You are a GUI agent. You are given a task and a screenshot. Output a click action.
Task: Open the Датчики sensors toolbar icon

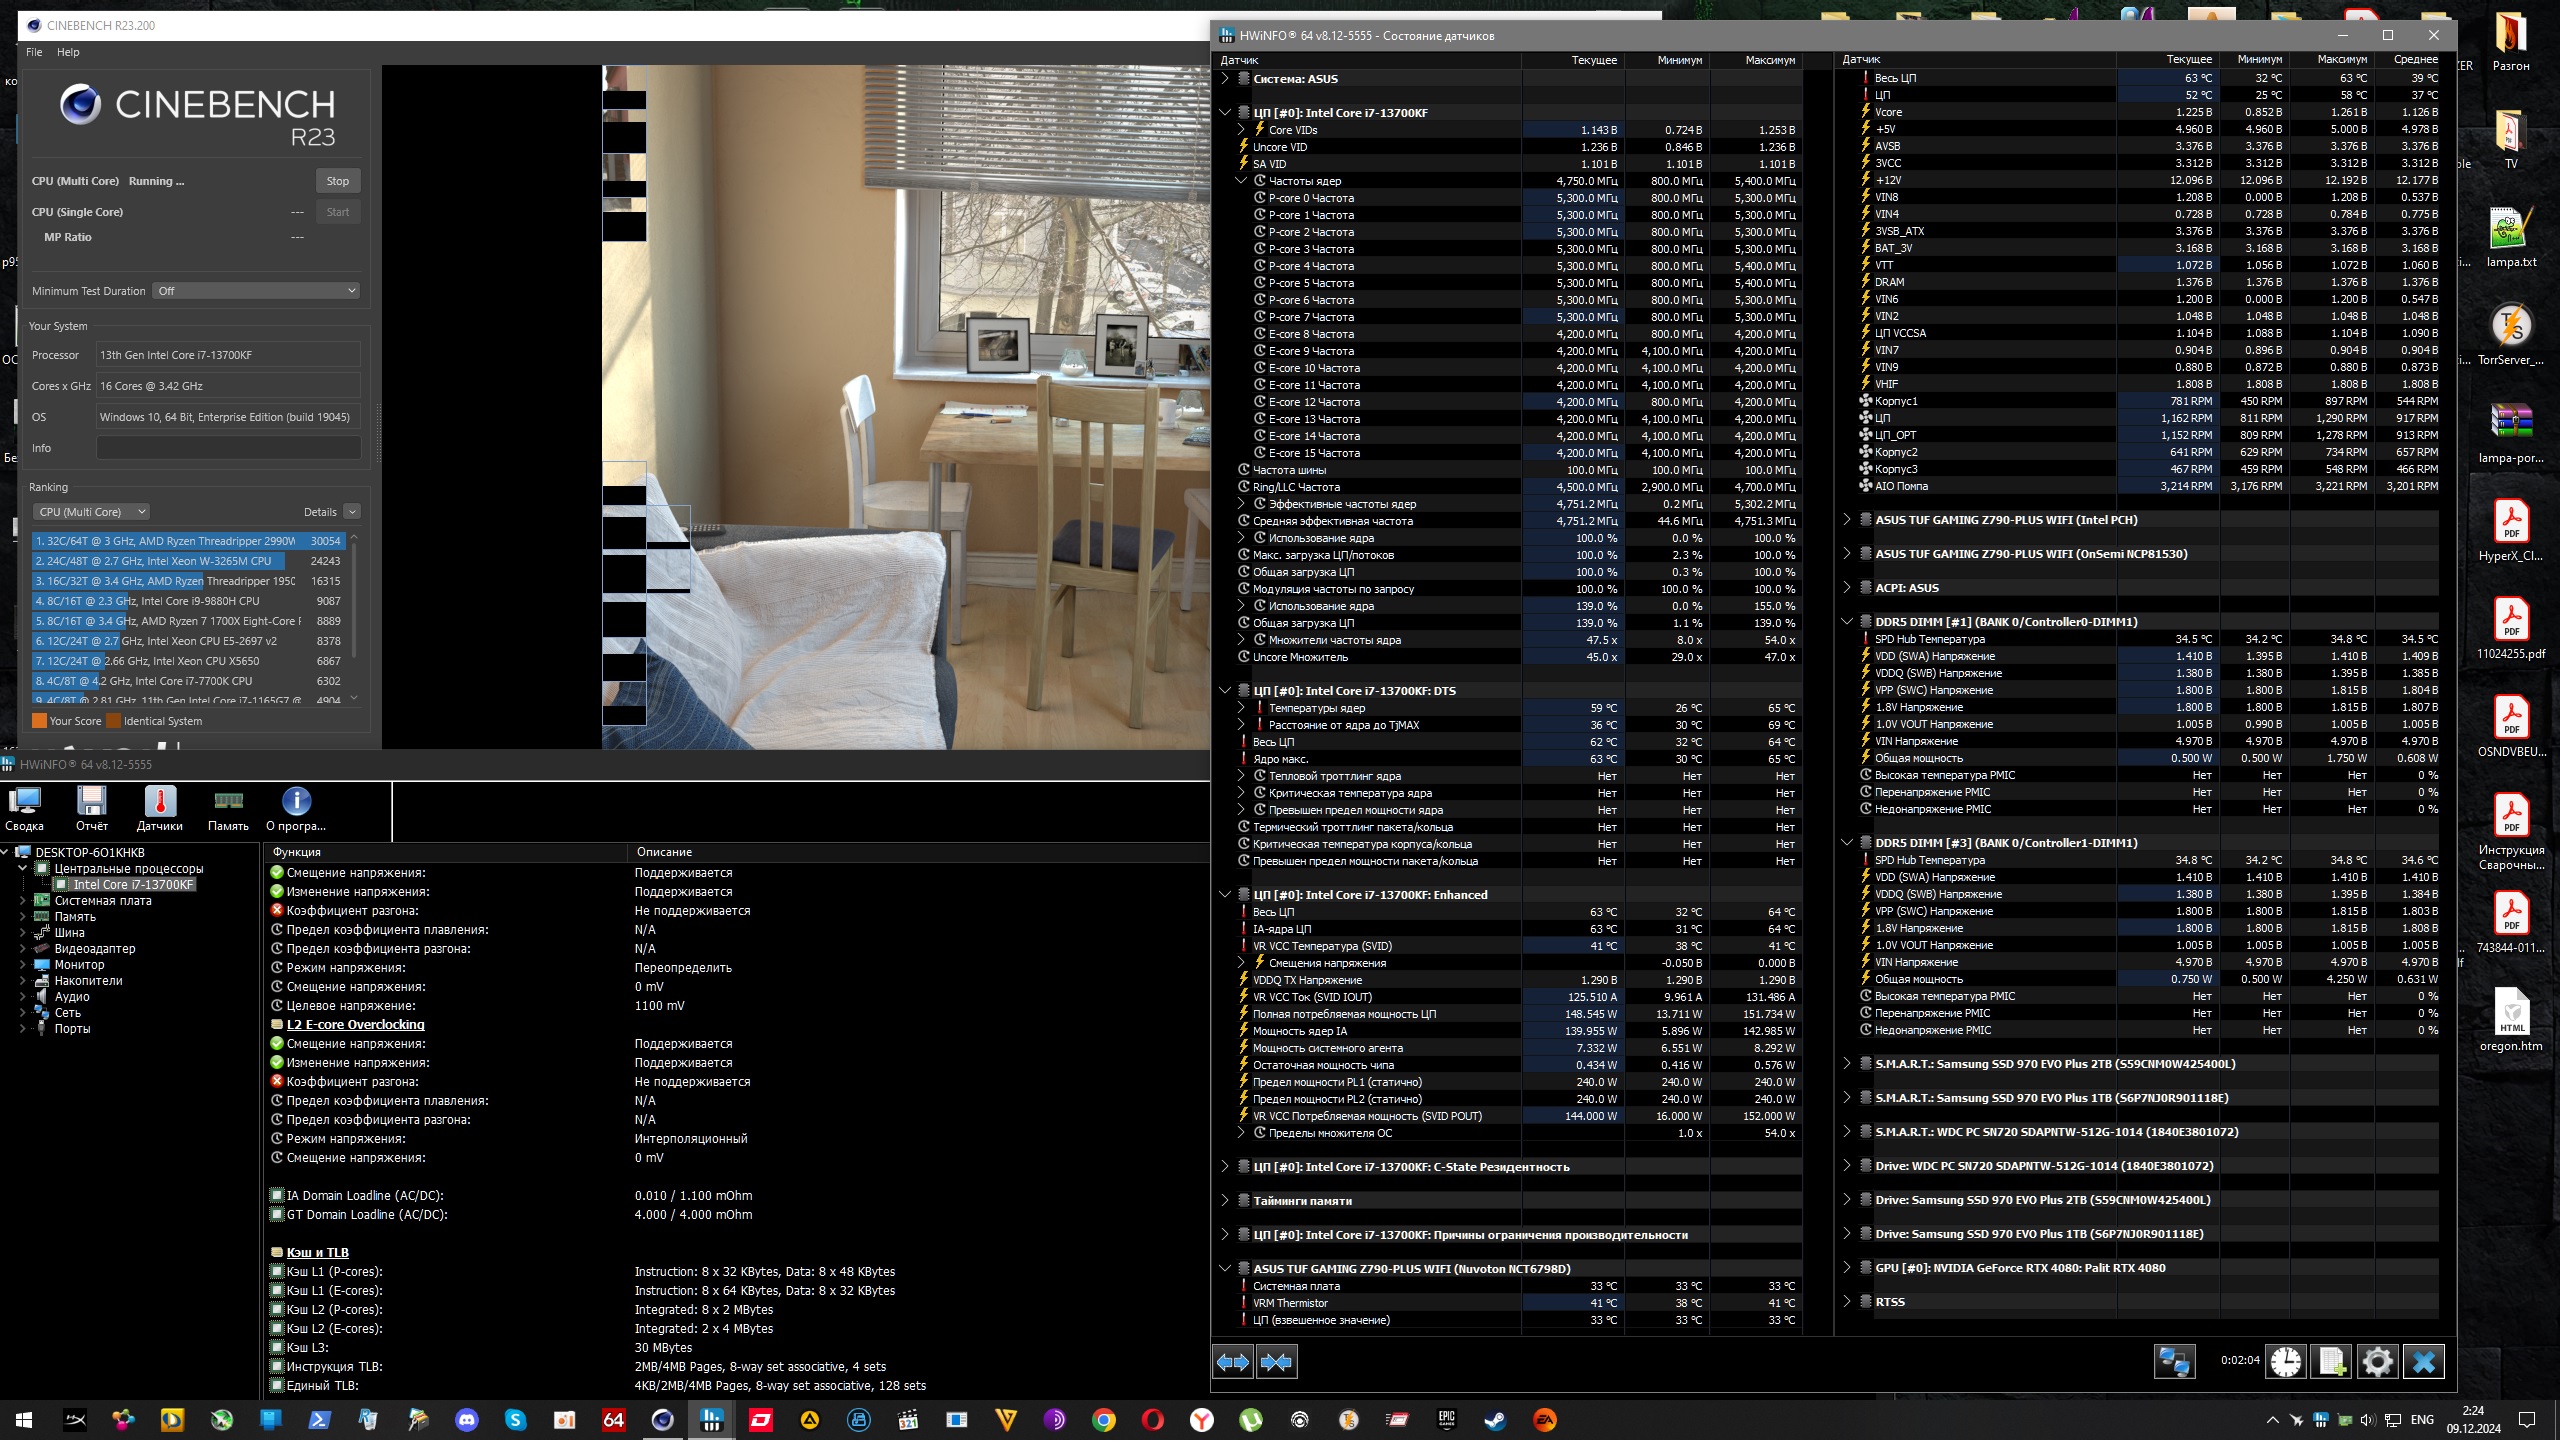160,810
